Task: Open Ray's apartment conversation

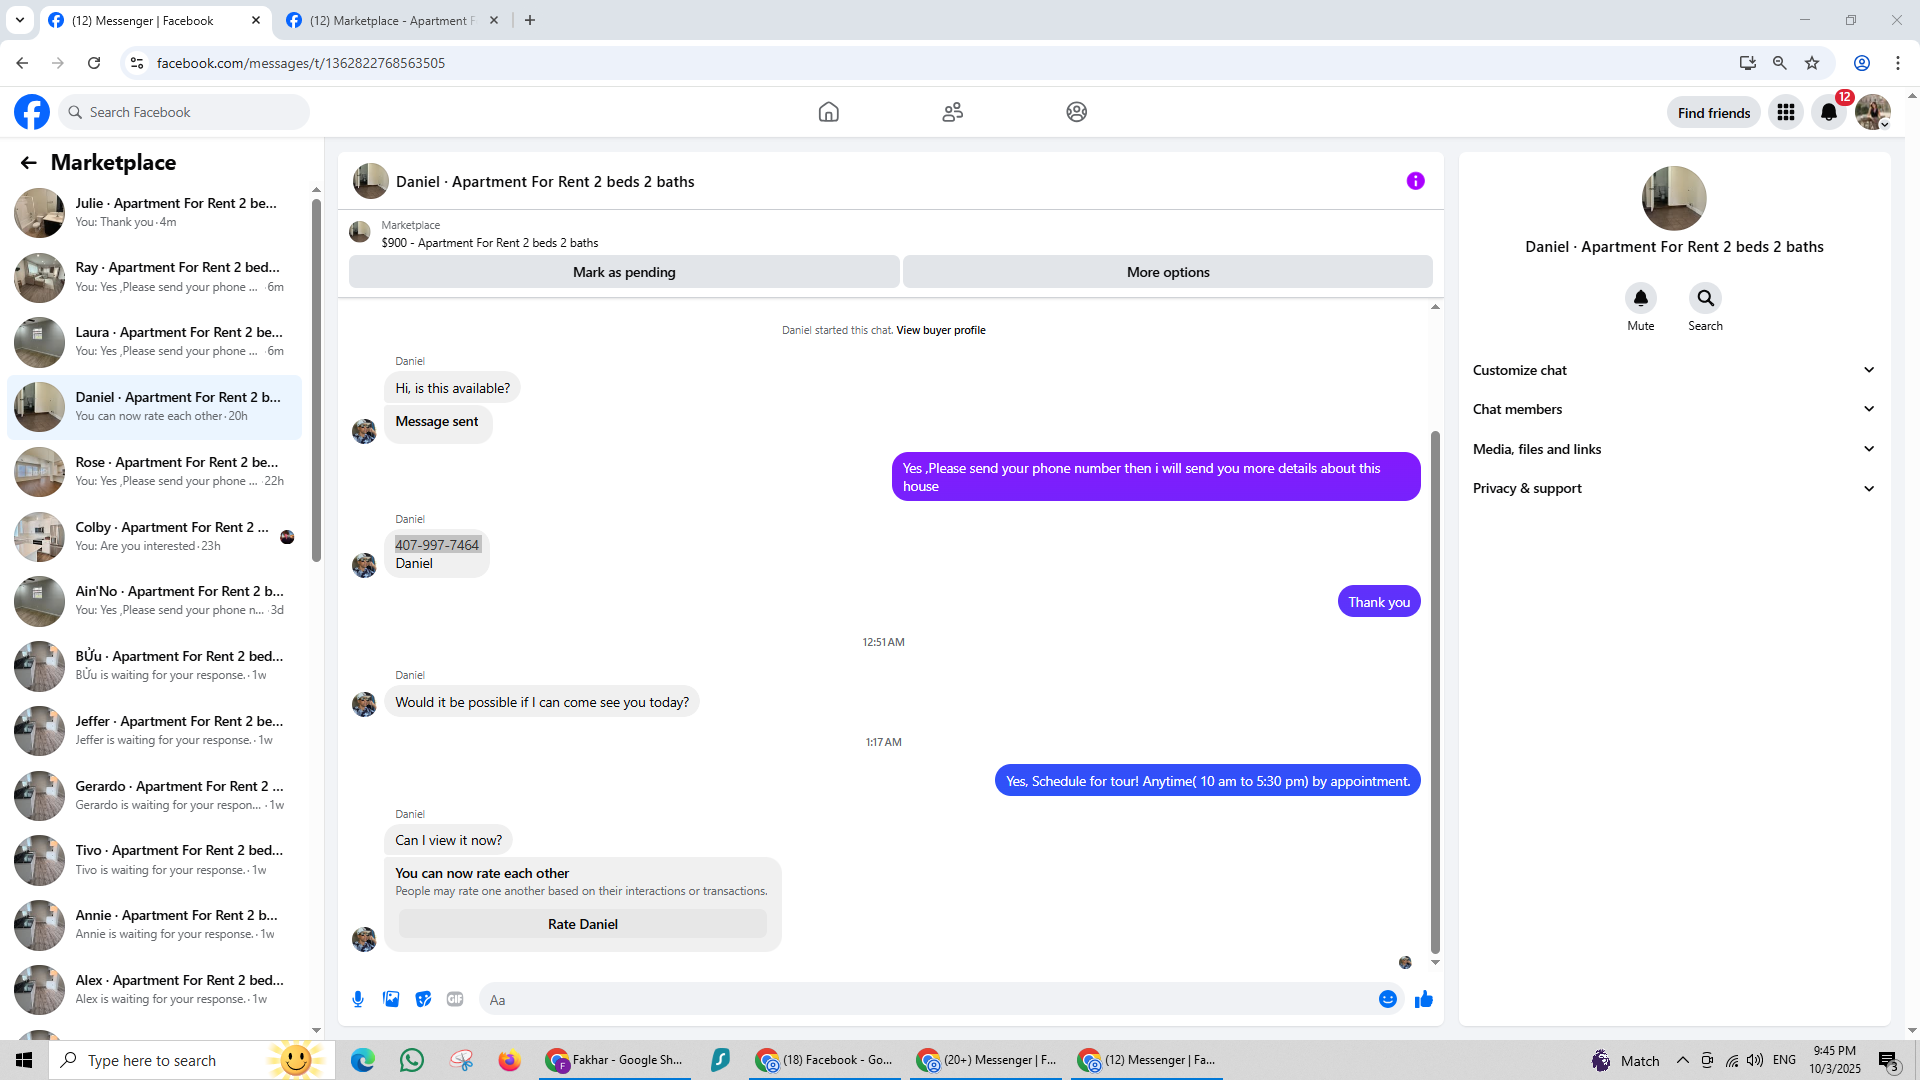Action: tap(154, 278)
